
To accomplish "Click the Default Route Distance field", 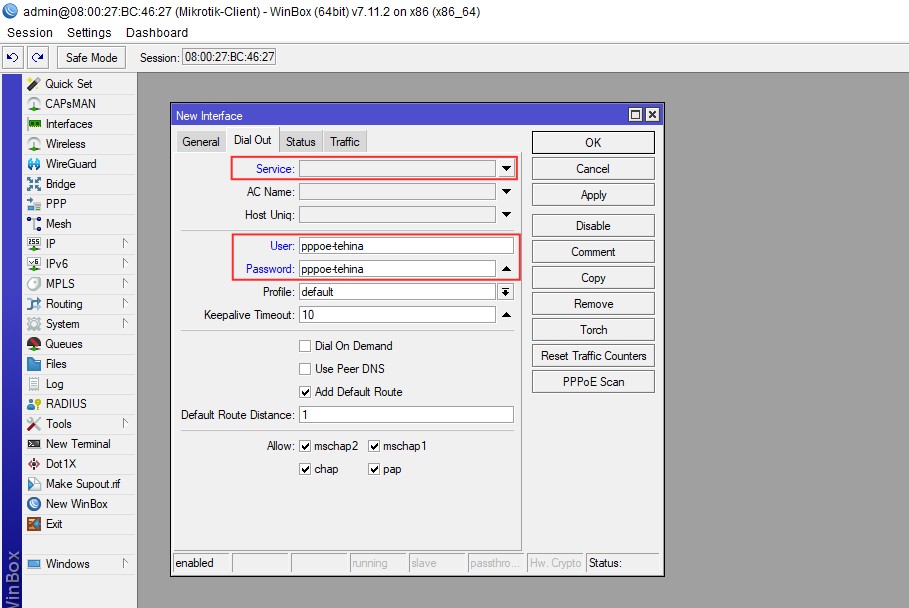I will coord(405,415).
